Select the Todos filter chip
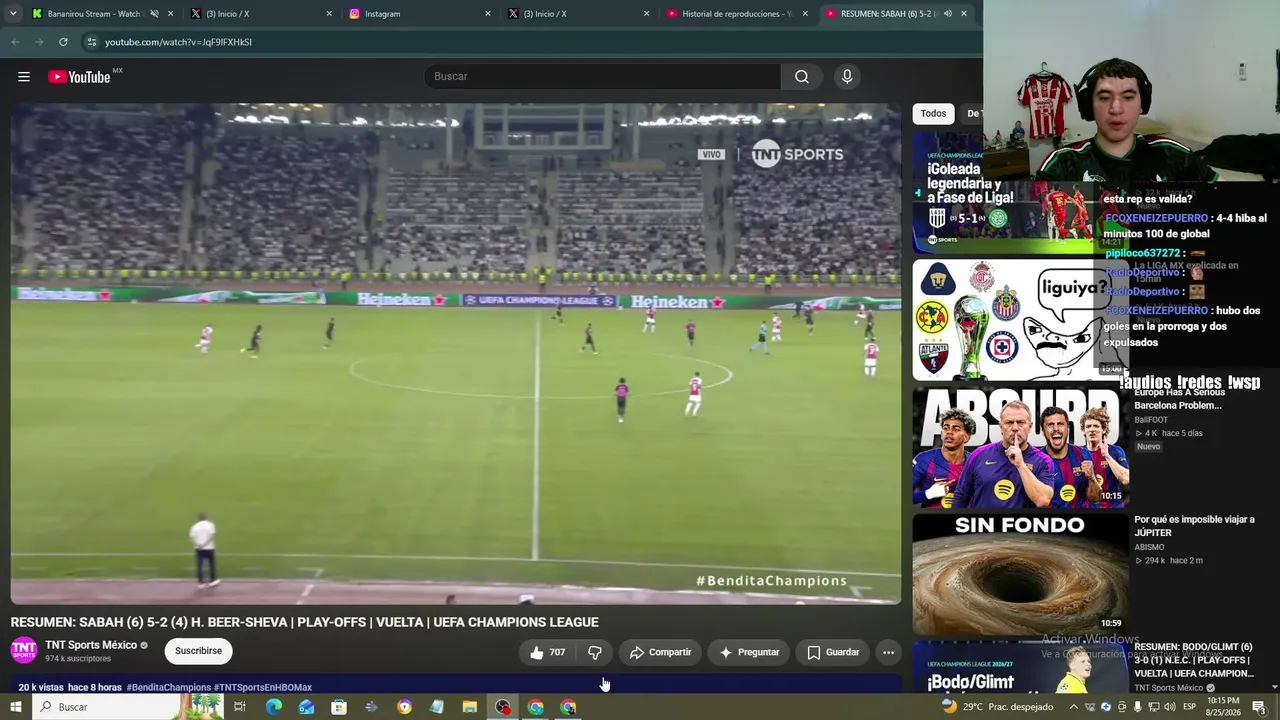Image resolution: width=1280 pixels, height=720 pixels. (933, 114)
